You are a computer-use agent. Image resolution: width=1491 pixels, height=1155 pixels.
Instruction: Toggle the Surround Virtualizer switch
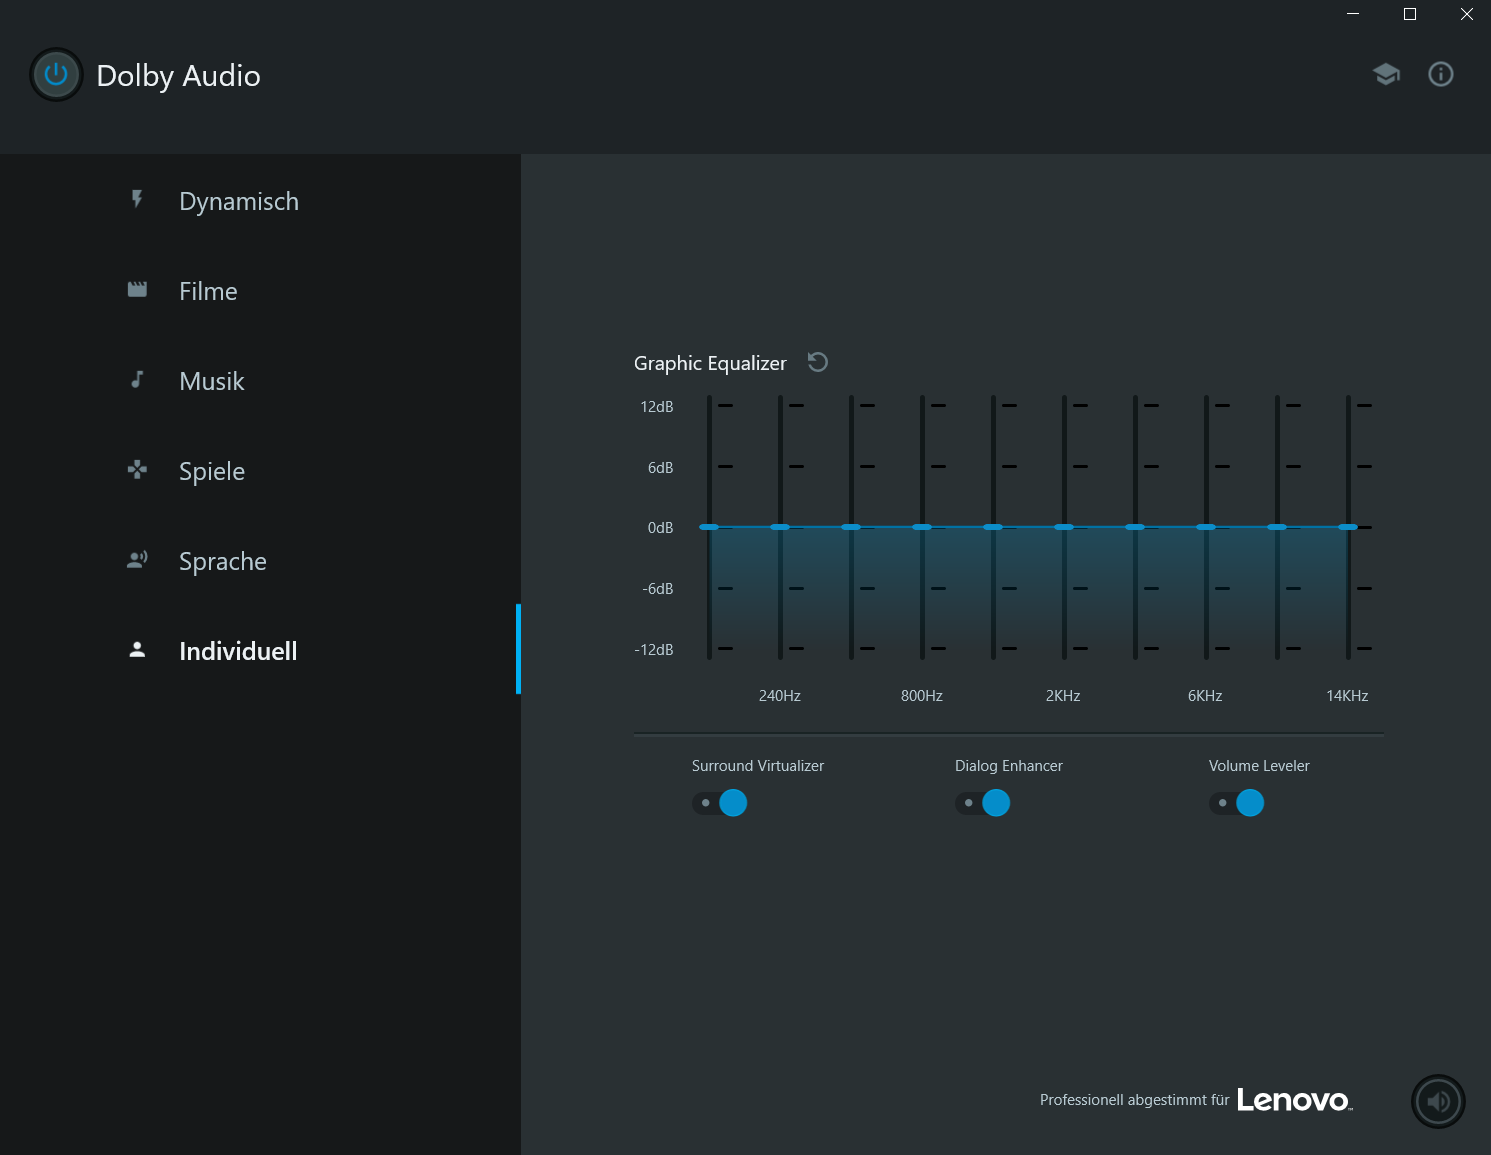(x=720, y=803)
